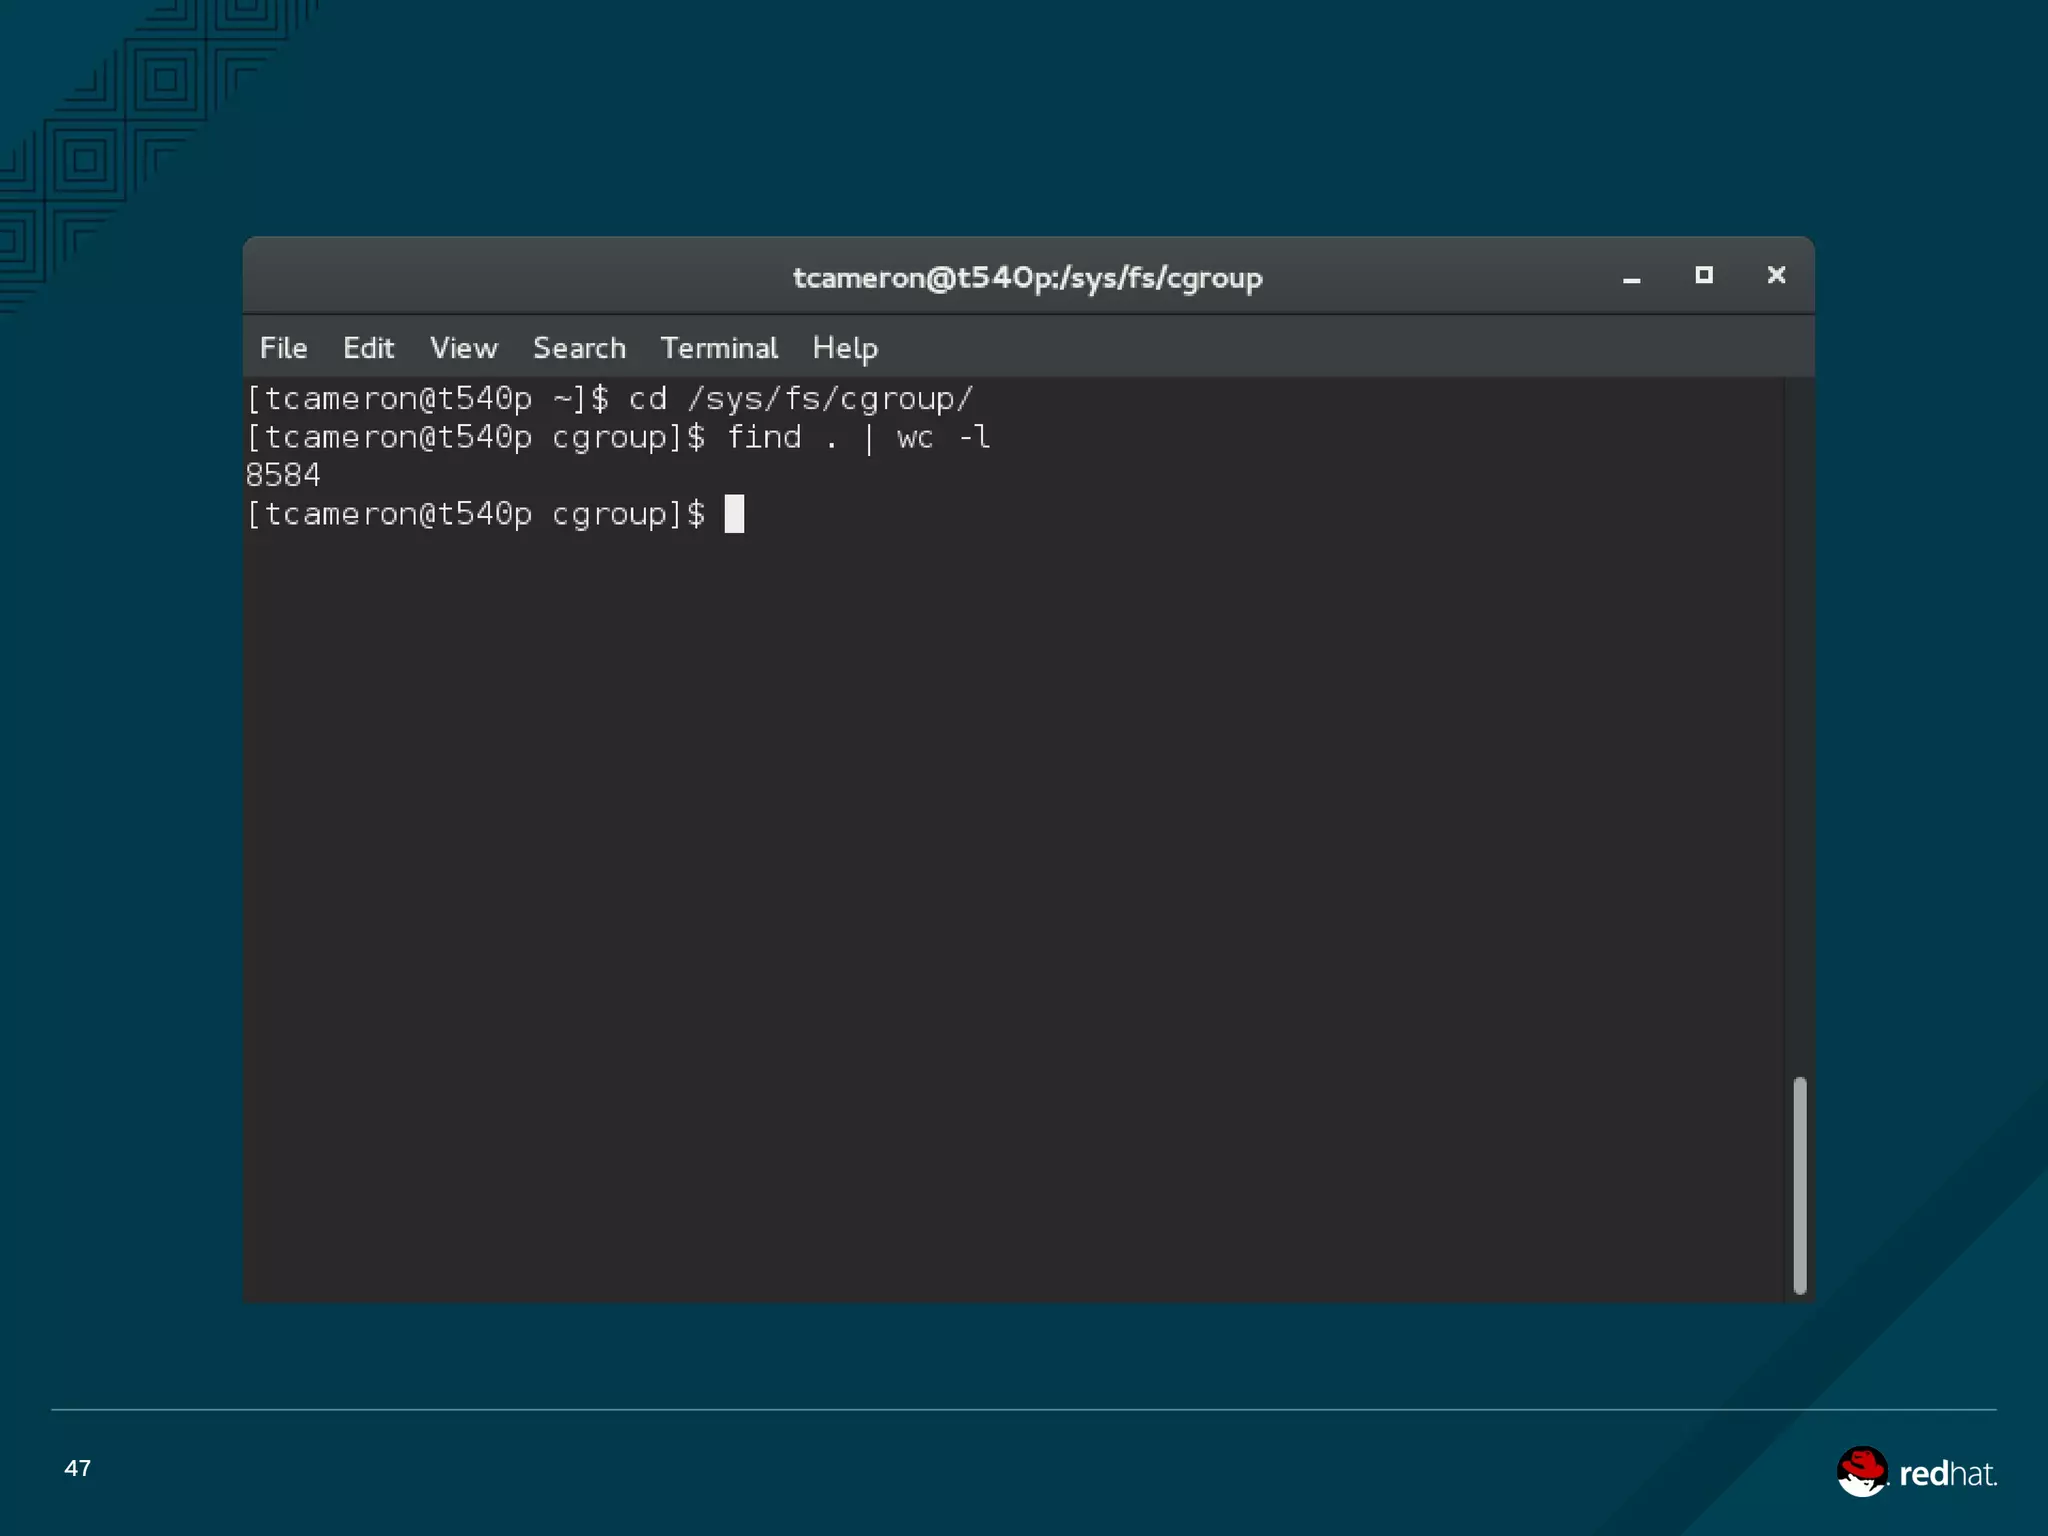This screenshot has height=1536, width=2048.
Task: Click the terminal title bar text
Action: pyautogui.click(x=1027, y=277)
